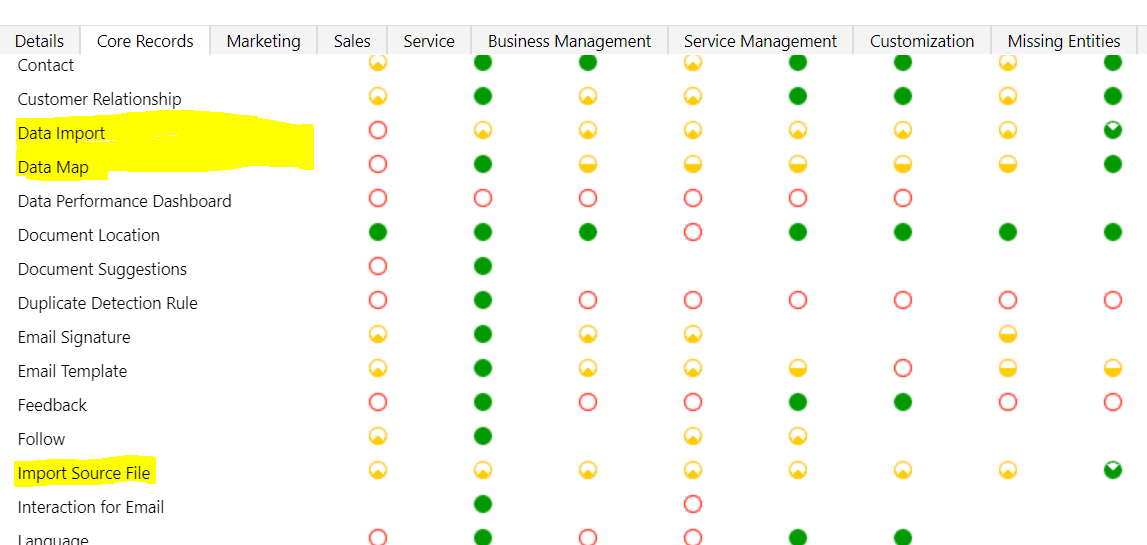This screenshot has height=545, width=1147.
Task: Click the green circle in Follow row
Action: point(483,436)
